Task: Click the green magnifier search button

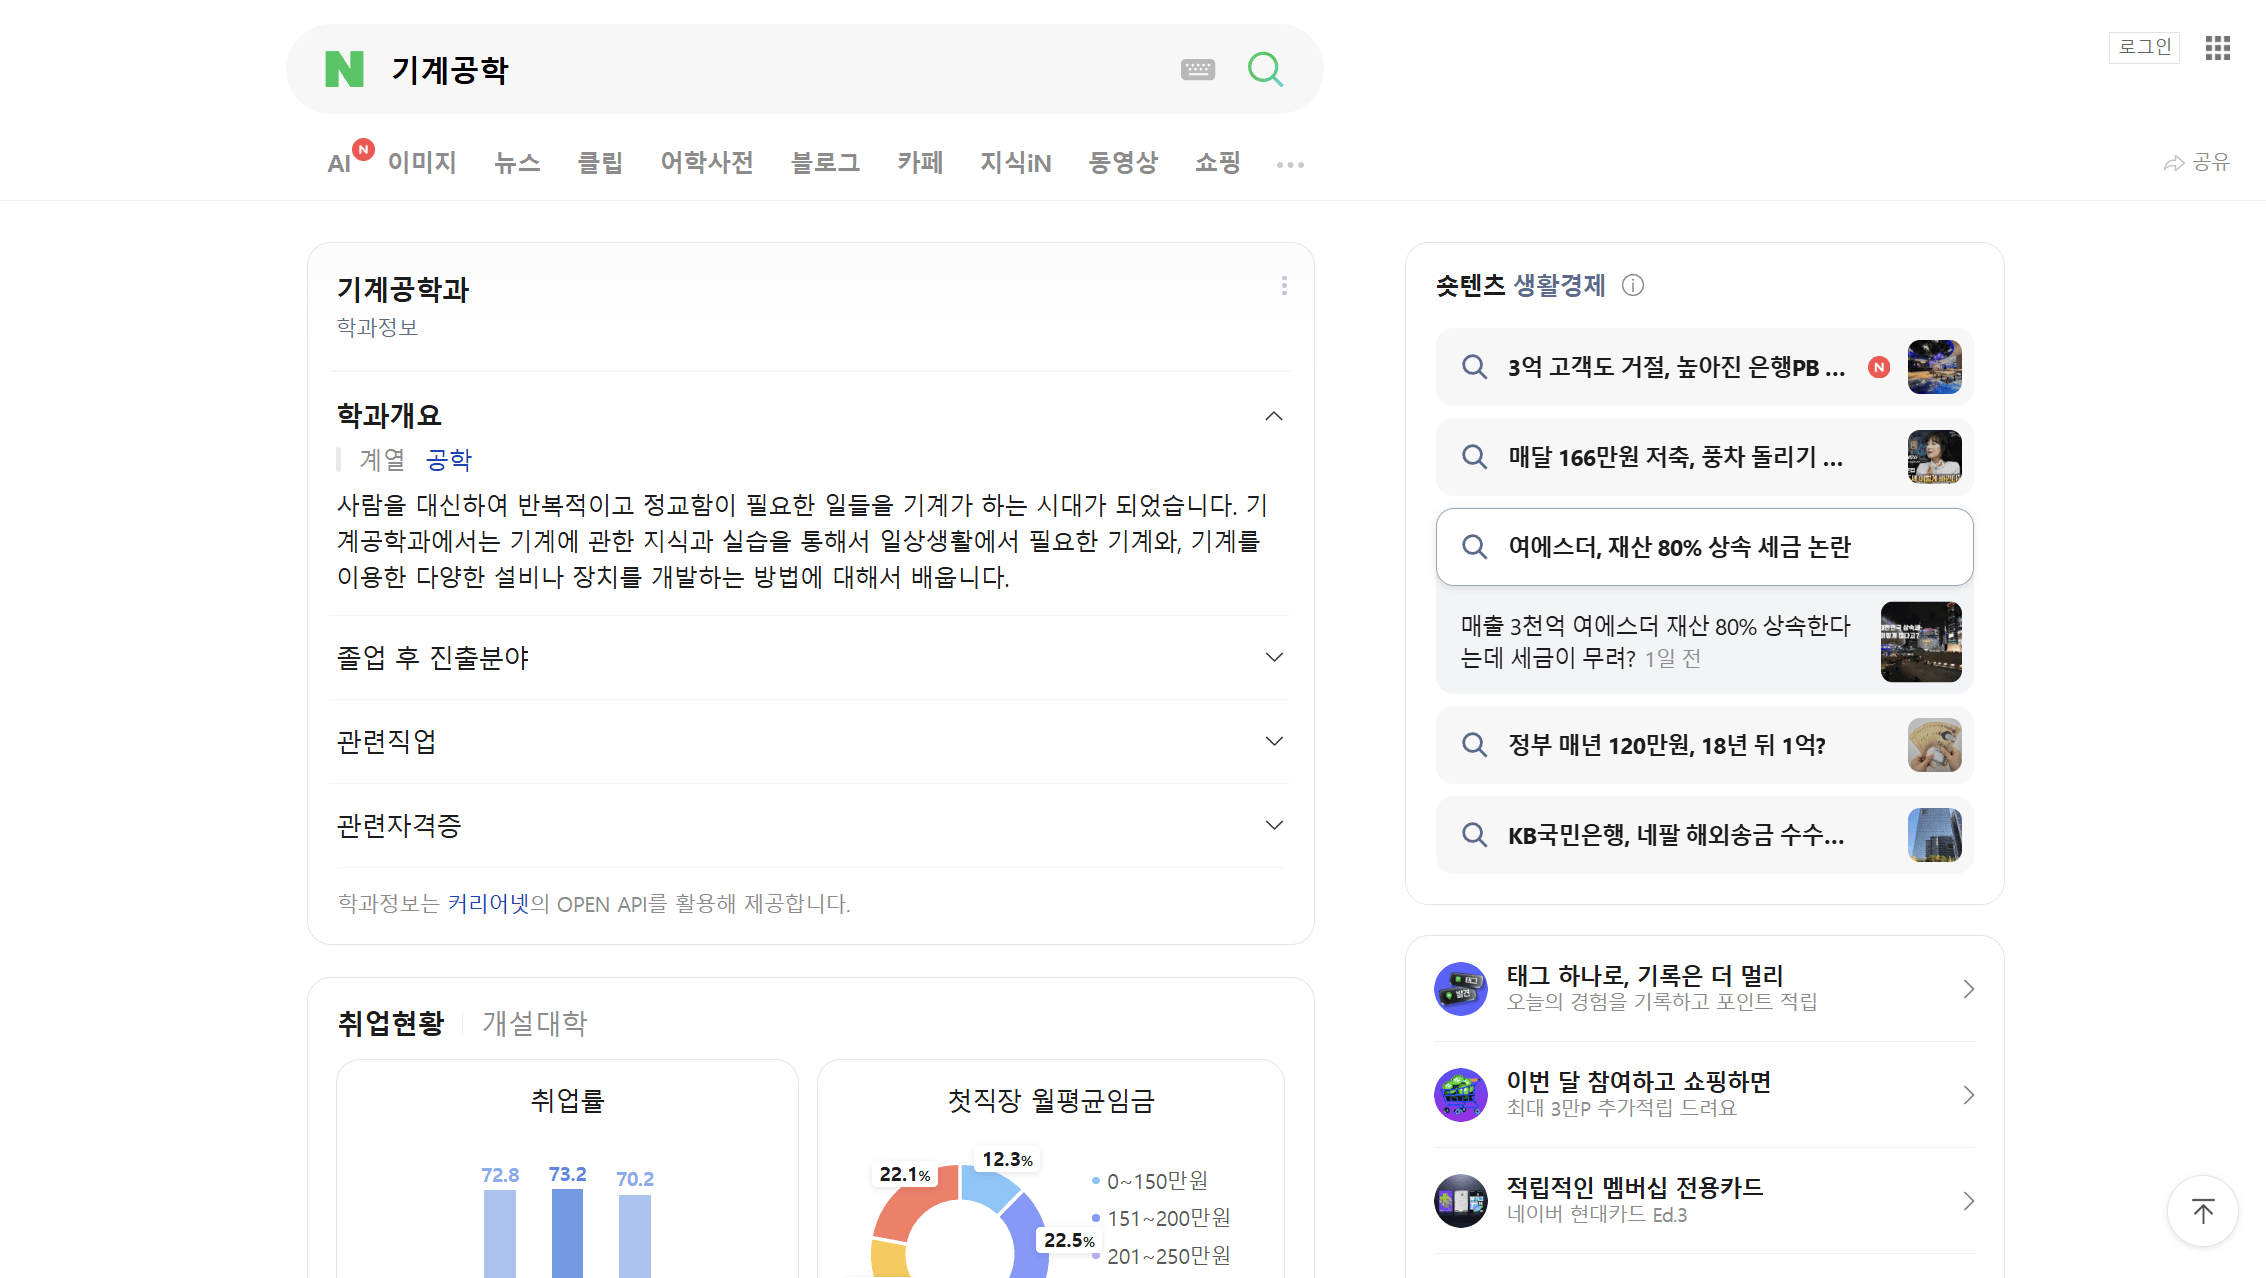Action: click(1265, 69)
